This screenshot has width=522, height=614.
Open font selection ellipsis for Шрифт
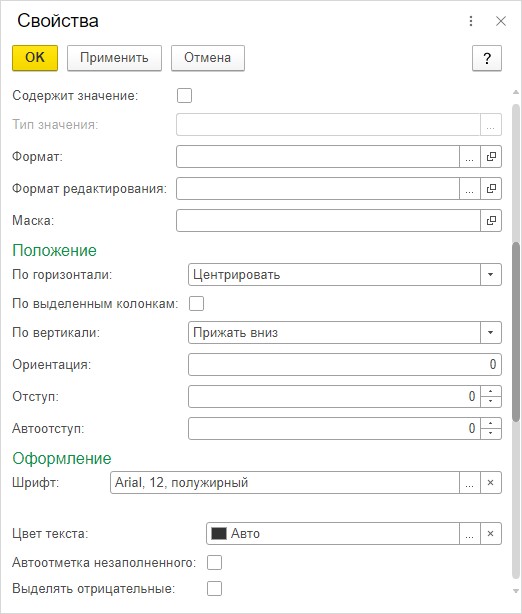click(470, 483)
